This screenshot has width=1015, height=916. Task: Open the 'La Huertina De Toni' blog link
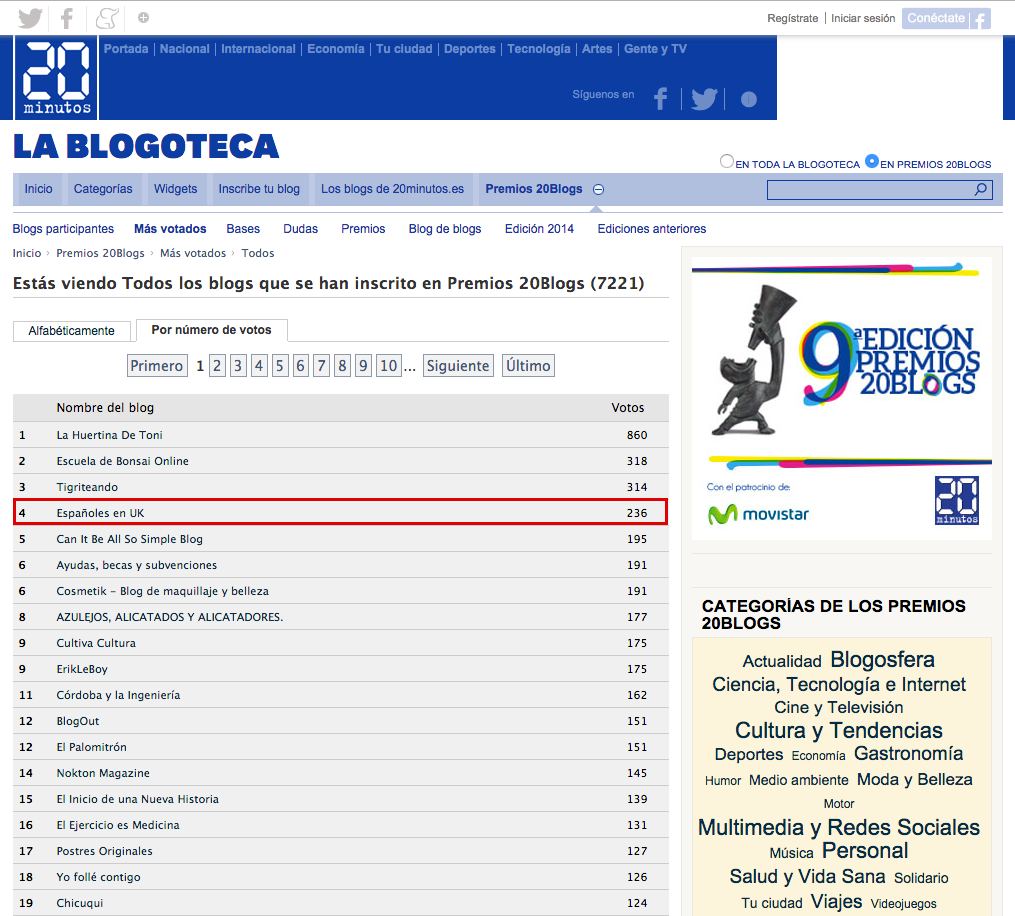coord(109,435)
